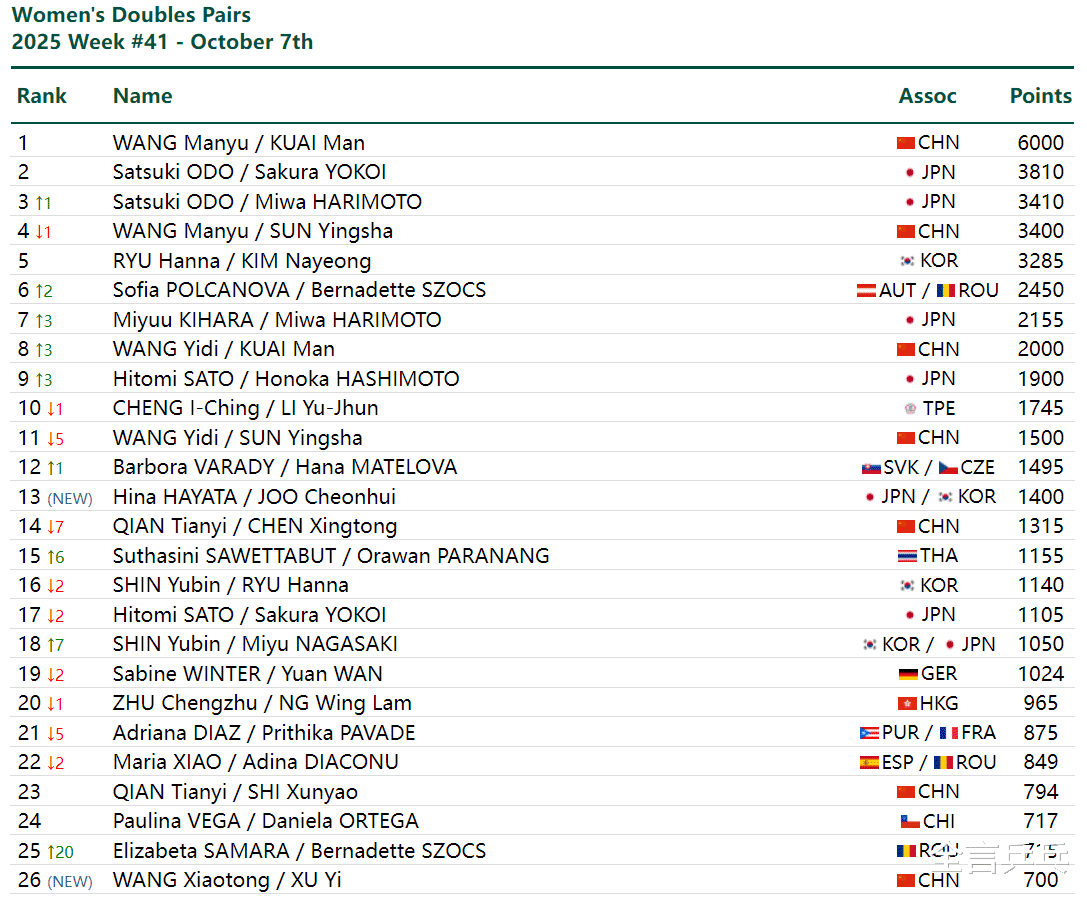Click the Chile flag next to CHI
This screenshot has width=1087, height=898.
910,822
